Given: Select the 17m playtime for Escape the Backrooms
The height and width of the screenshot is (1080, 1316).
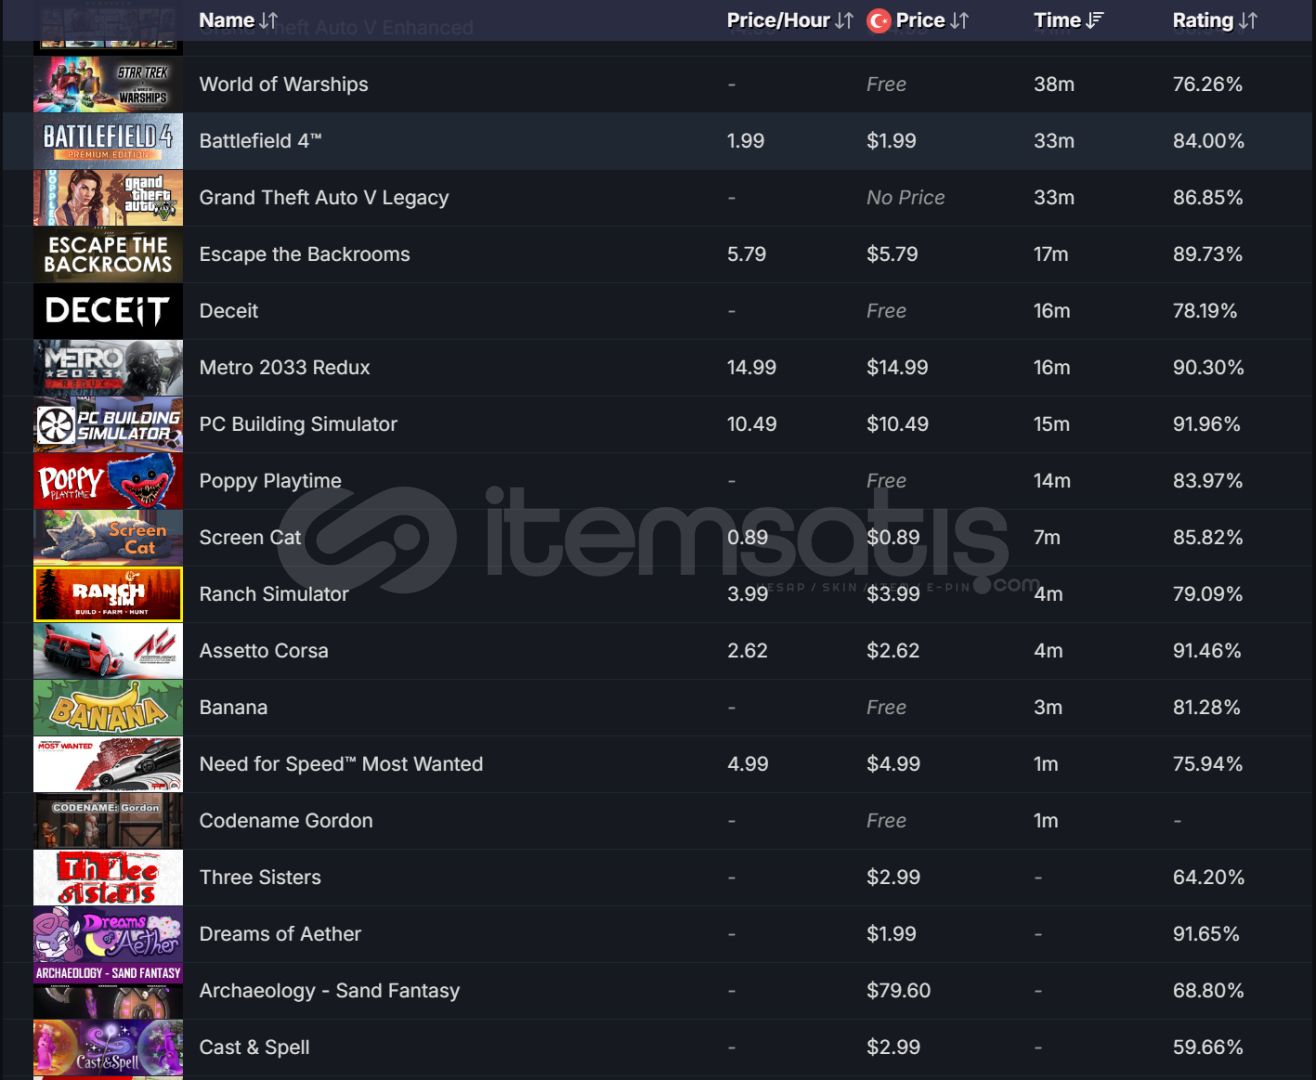Looking at the screenshot, I should [1051, 254].
